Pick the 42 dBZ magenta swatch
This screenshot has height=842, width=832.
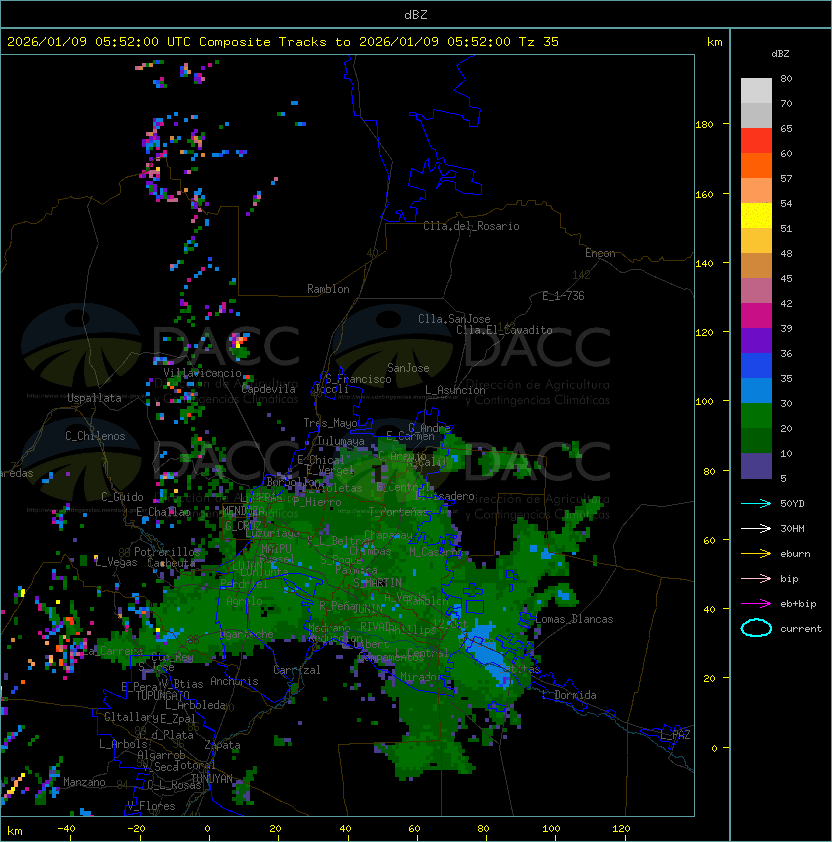(756, 315)
